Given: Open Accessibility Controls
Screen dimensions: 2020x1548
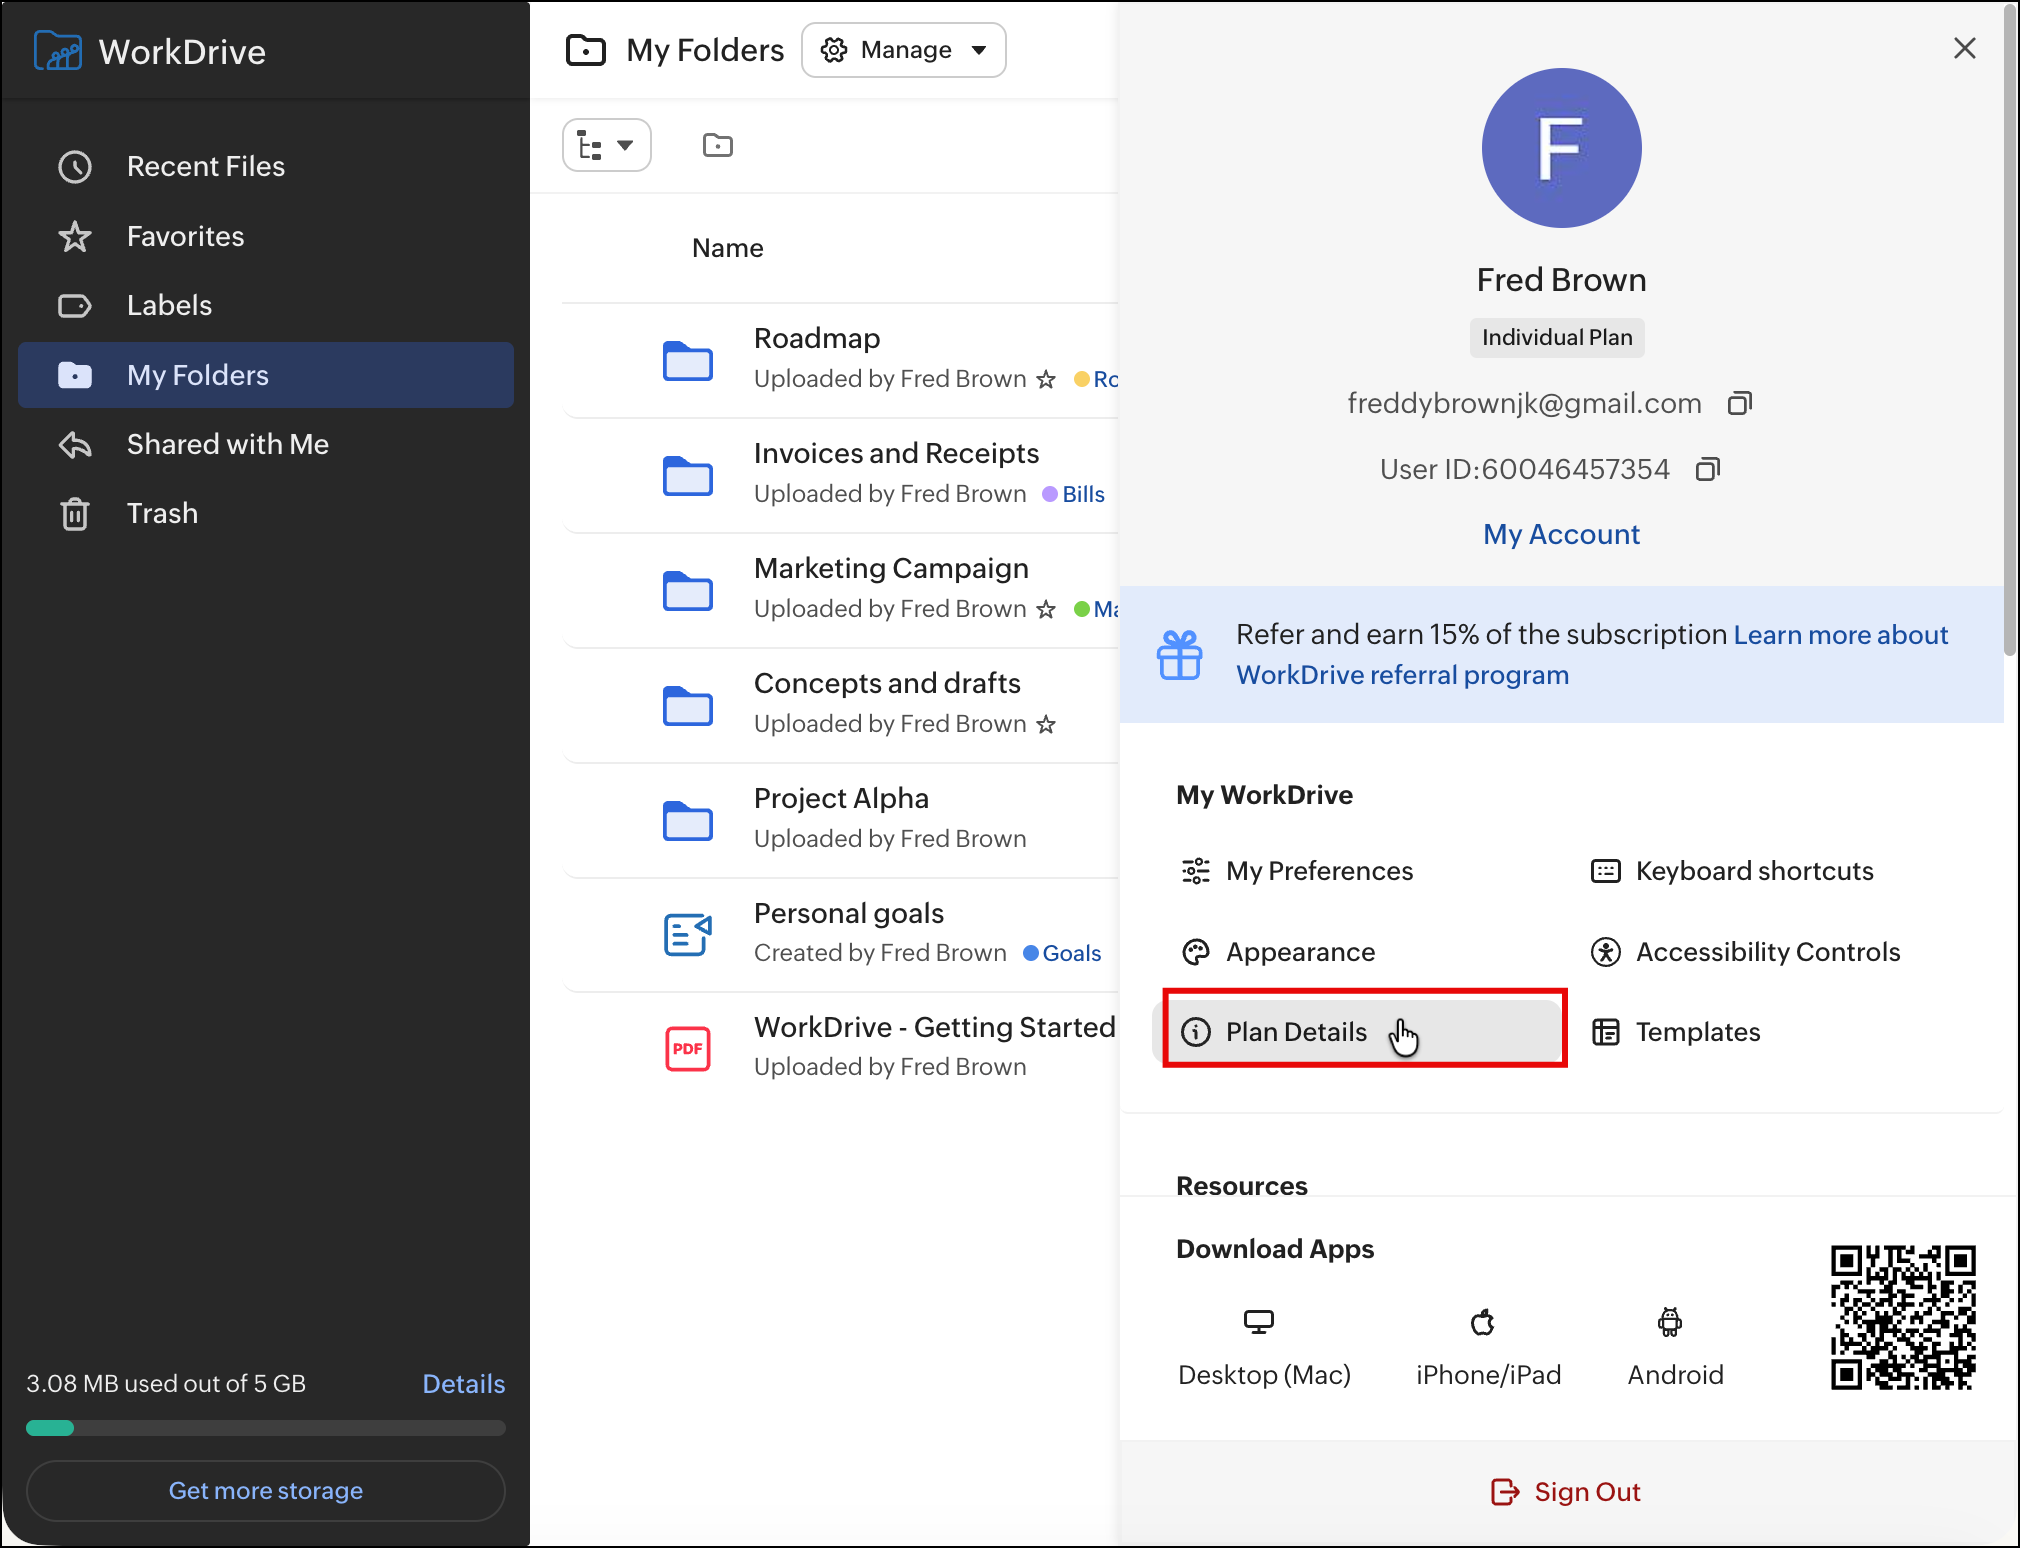Looking at the screenshot, I should tap(1767, 952).
